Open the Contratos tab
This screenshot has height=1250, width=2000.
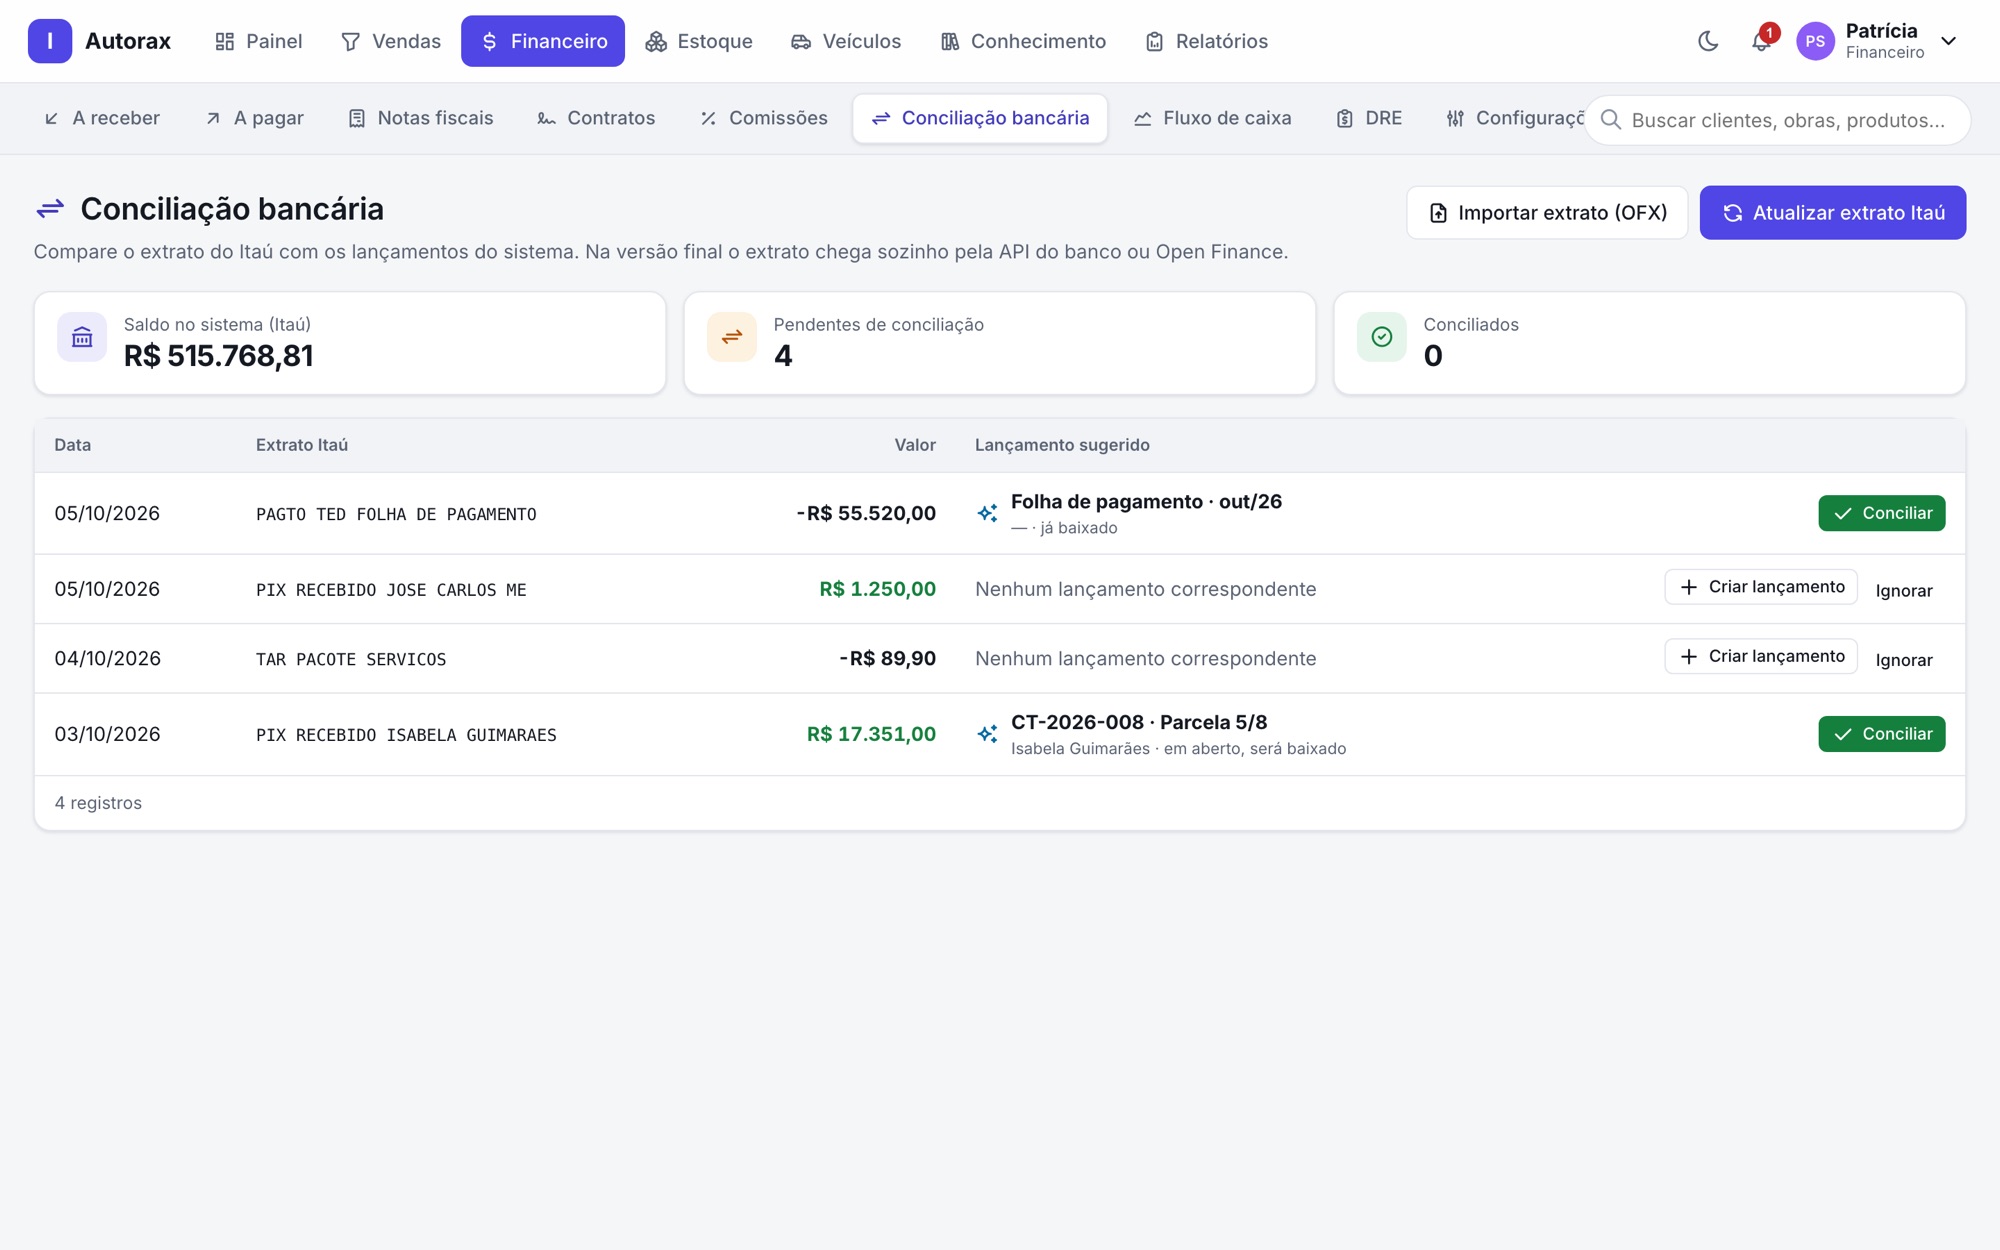point(596,119)
